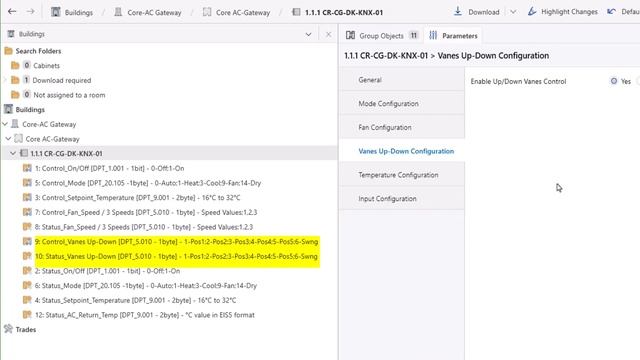Click the Core AC-Gateway room breadcrumb icon

207,12
